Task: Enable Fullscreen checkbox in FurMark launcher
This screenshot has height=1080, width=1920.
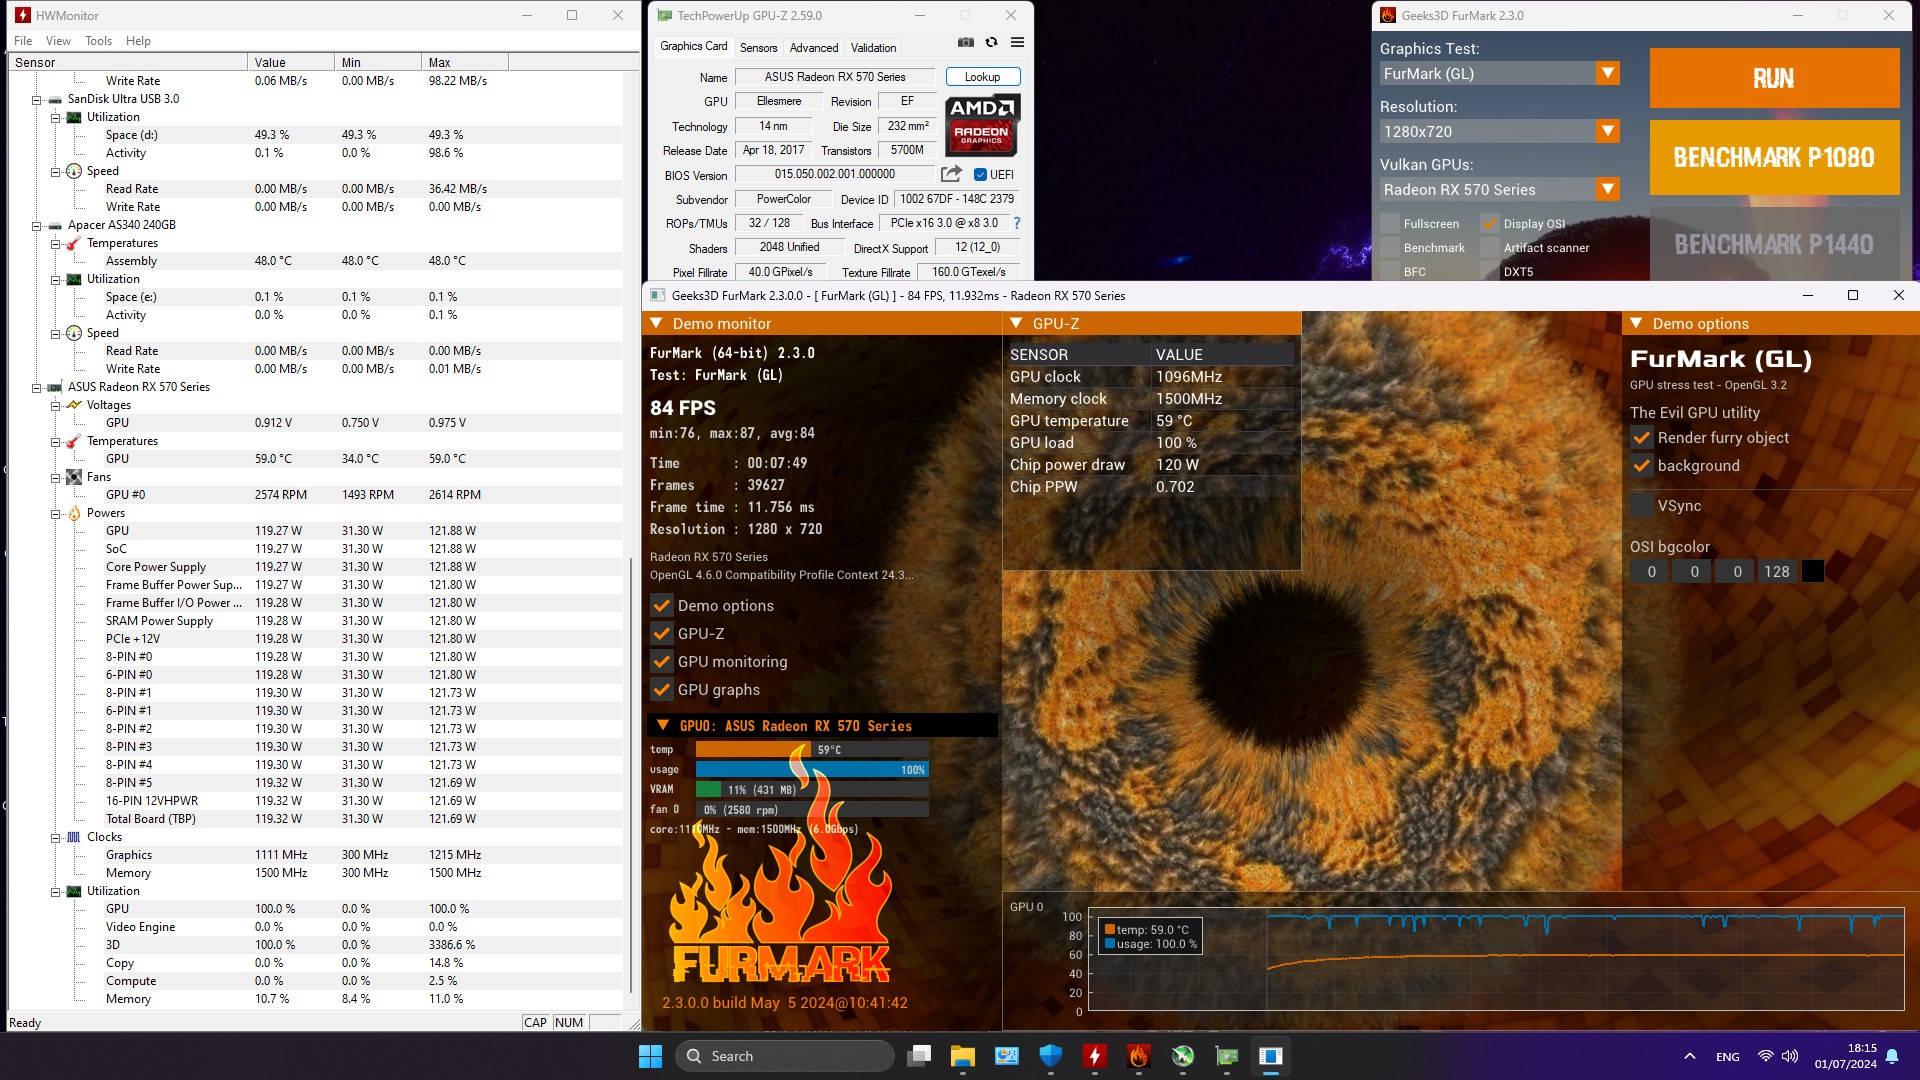Action: [1390, 223]
